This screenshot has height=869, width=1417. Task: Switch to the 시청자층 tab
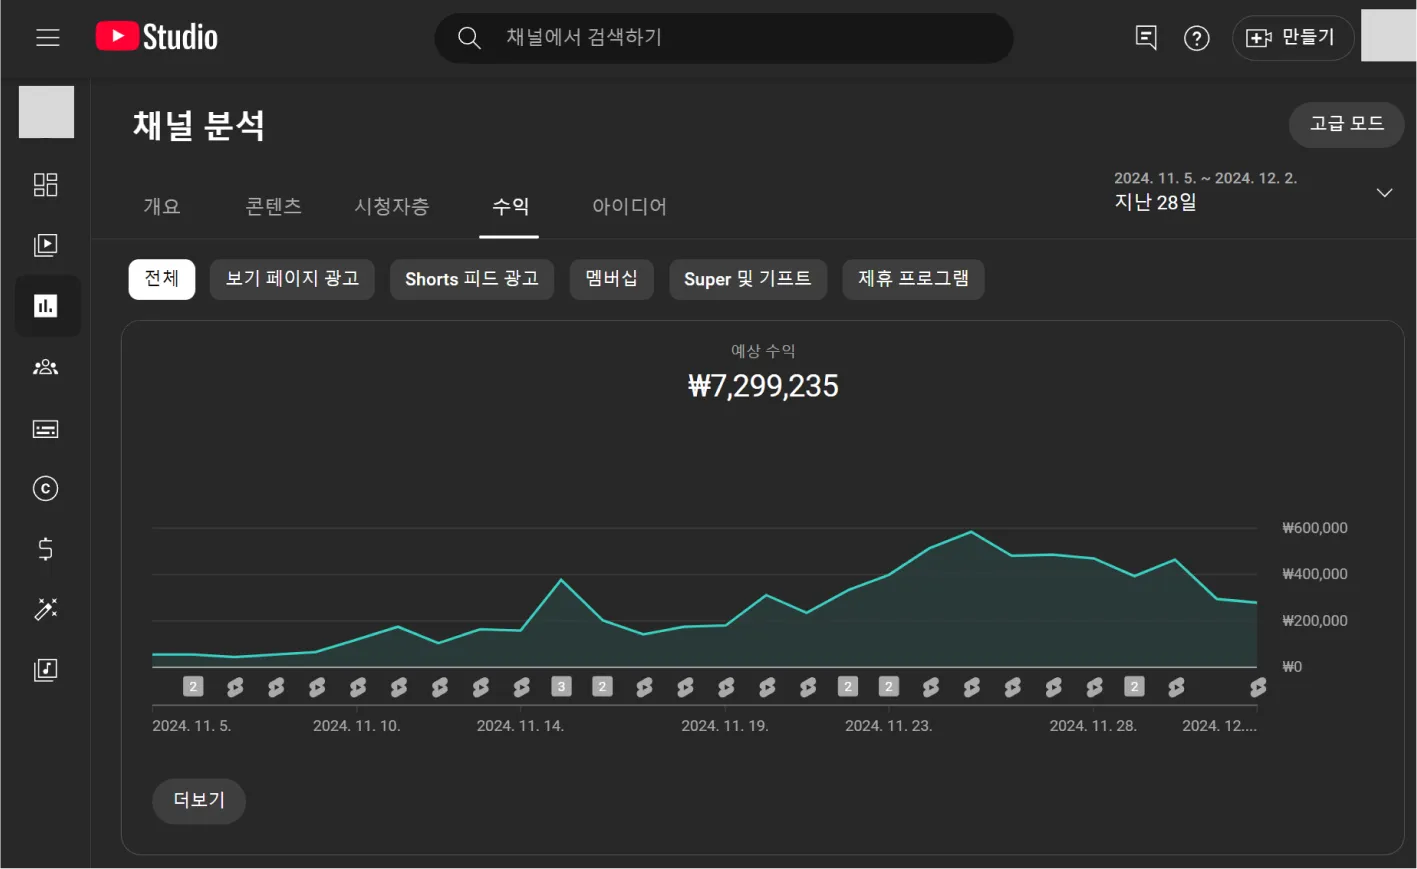point(393,207)
